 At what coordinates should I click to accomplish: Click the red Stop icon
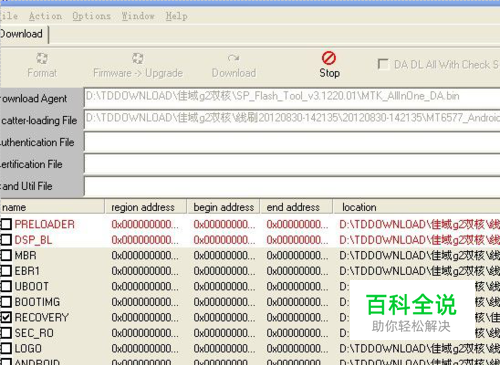(x=329, y=58)
